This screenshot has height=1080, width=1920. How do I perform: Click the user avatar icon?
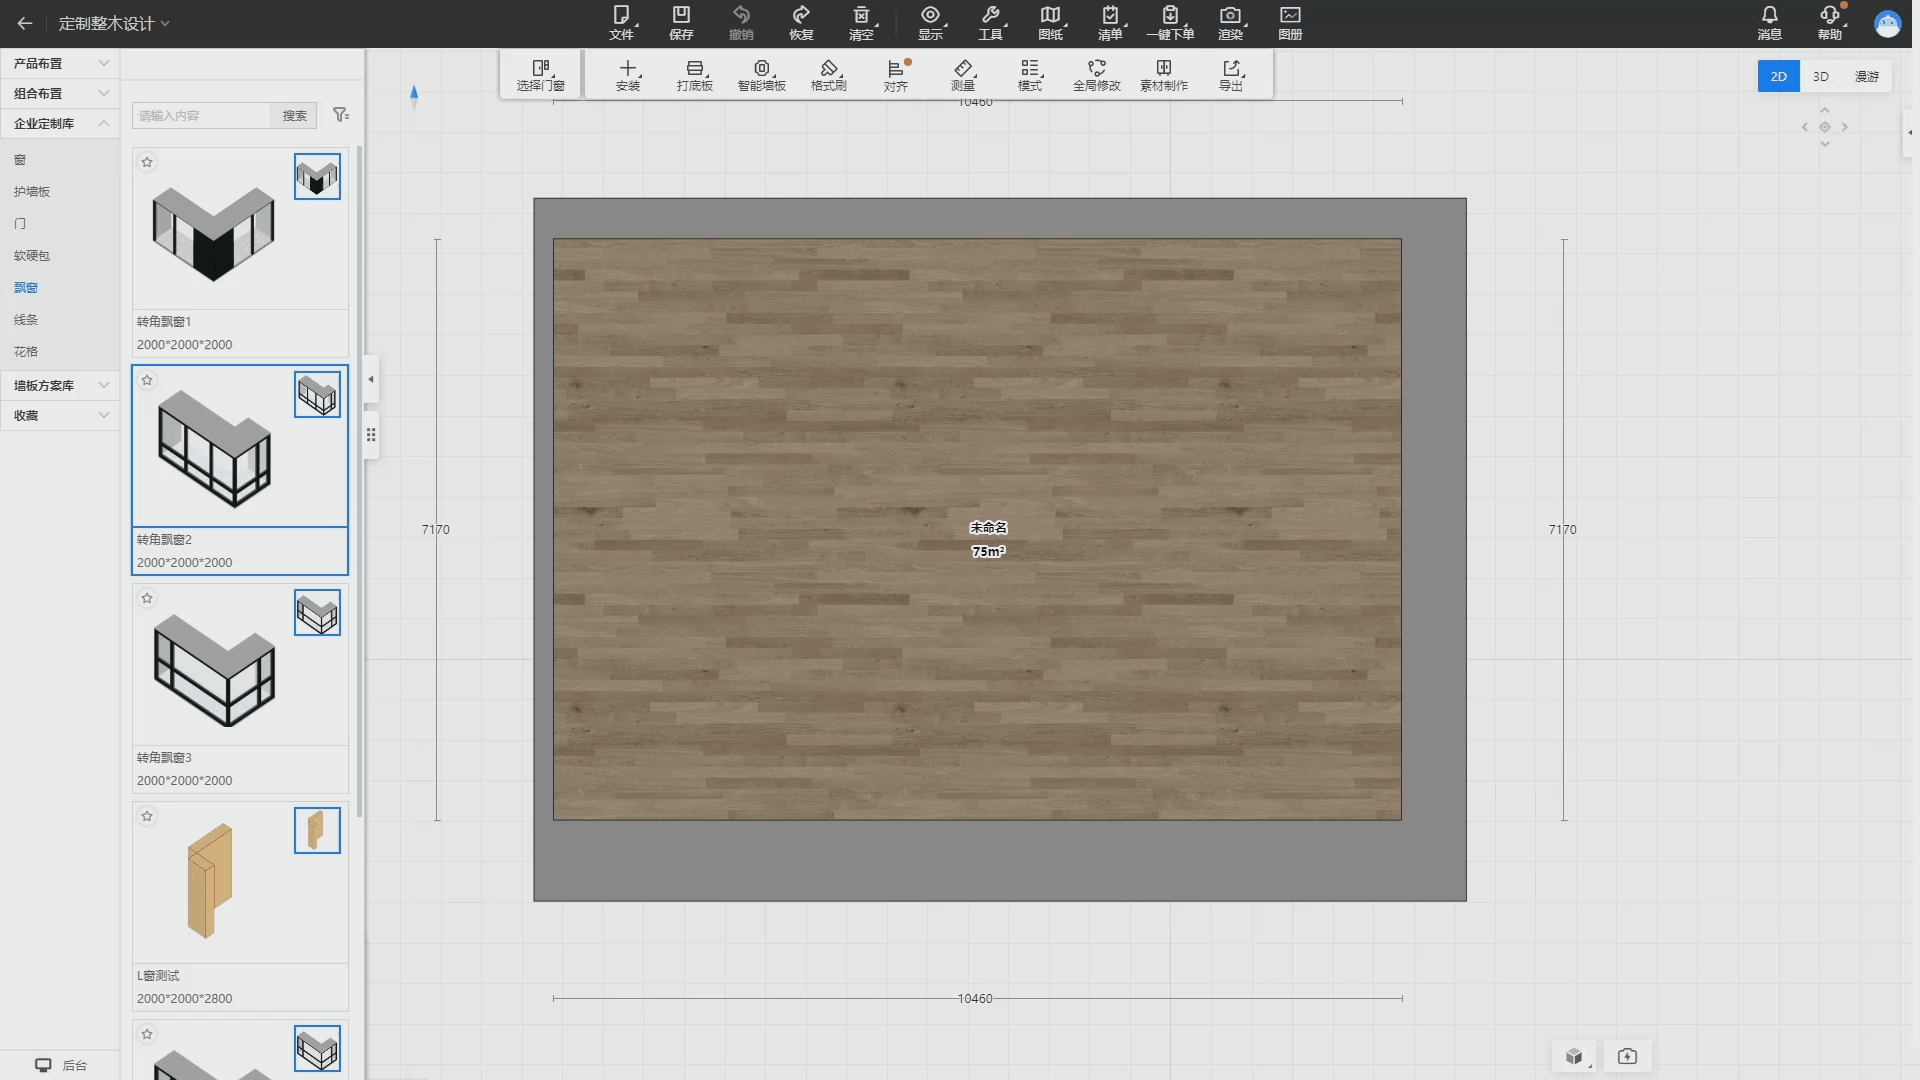(1887, 23)
